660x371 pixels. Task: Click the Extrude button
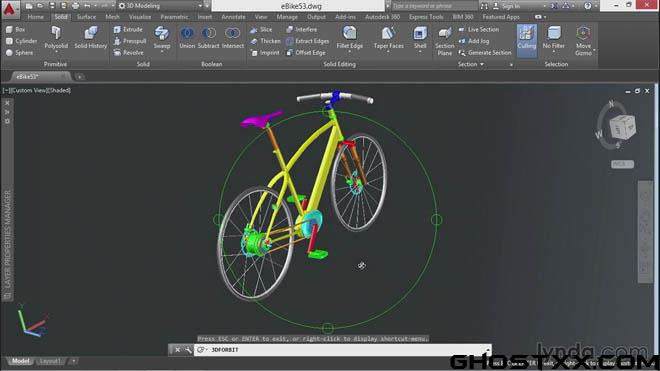128,29
